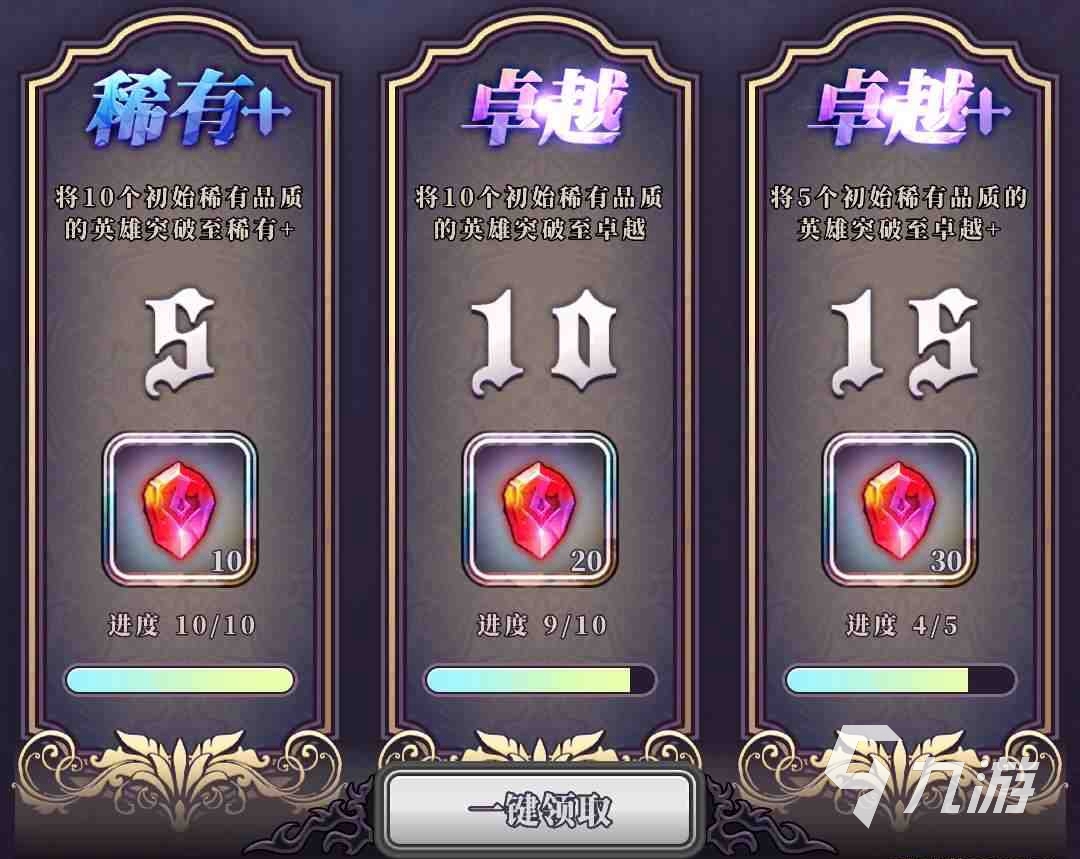The width and height of the screenshot is (1080, 859).
Task: Click the large number 5 reward score
Action: tap(180, 344)
